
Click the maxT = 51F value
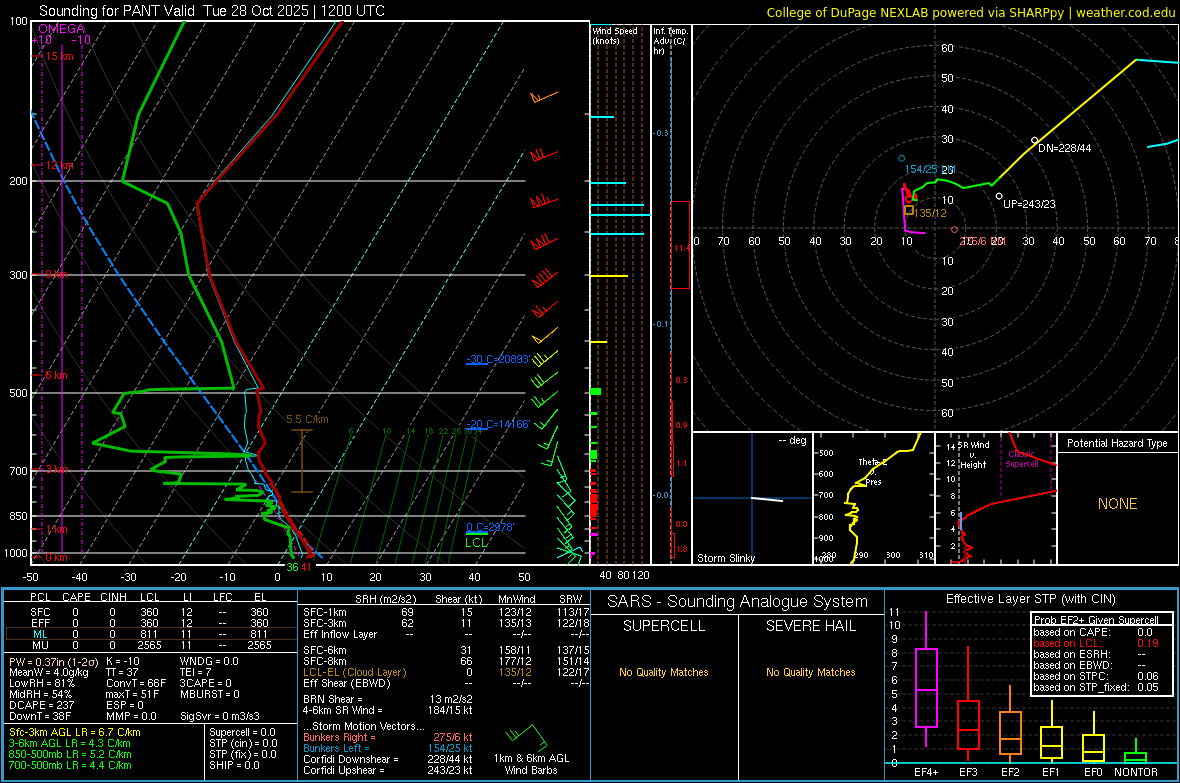tap(132, 694)
